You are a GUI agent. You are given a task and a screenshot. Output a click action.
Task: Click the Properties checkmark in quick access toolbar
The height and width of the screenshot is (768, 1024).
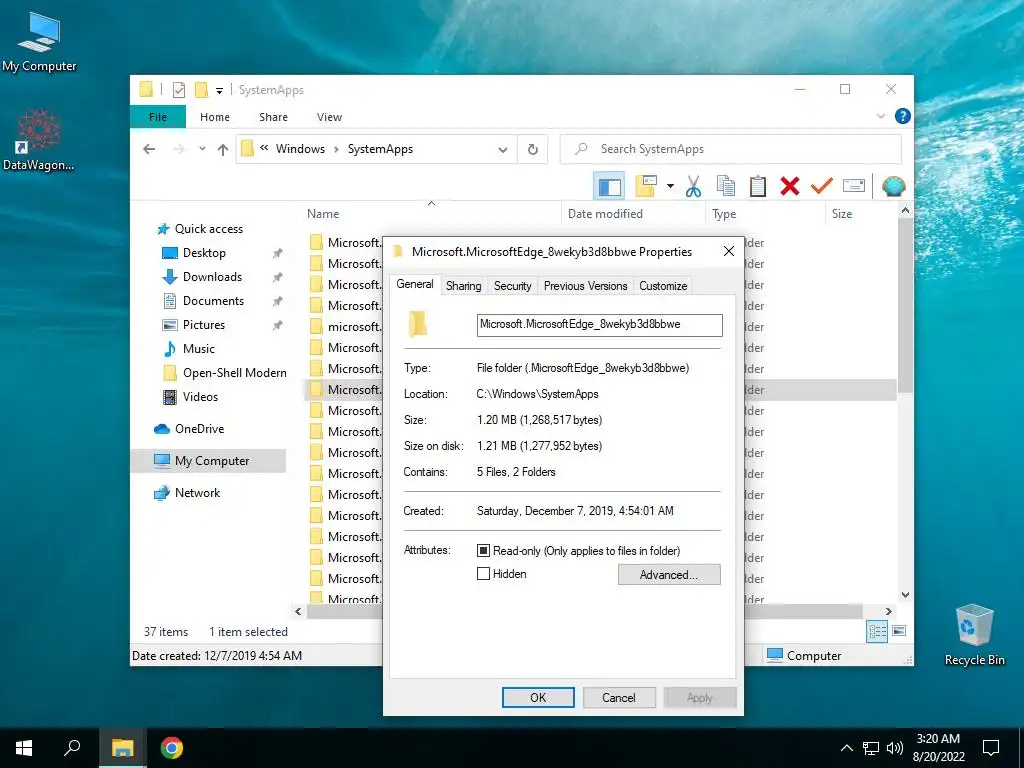coord(179,90)
